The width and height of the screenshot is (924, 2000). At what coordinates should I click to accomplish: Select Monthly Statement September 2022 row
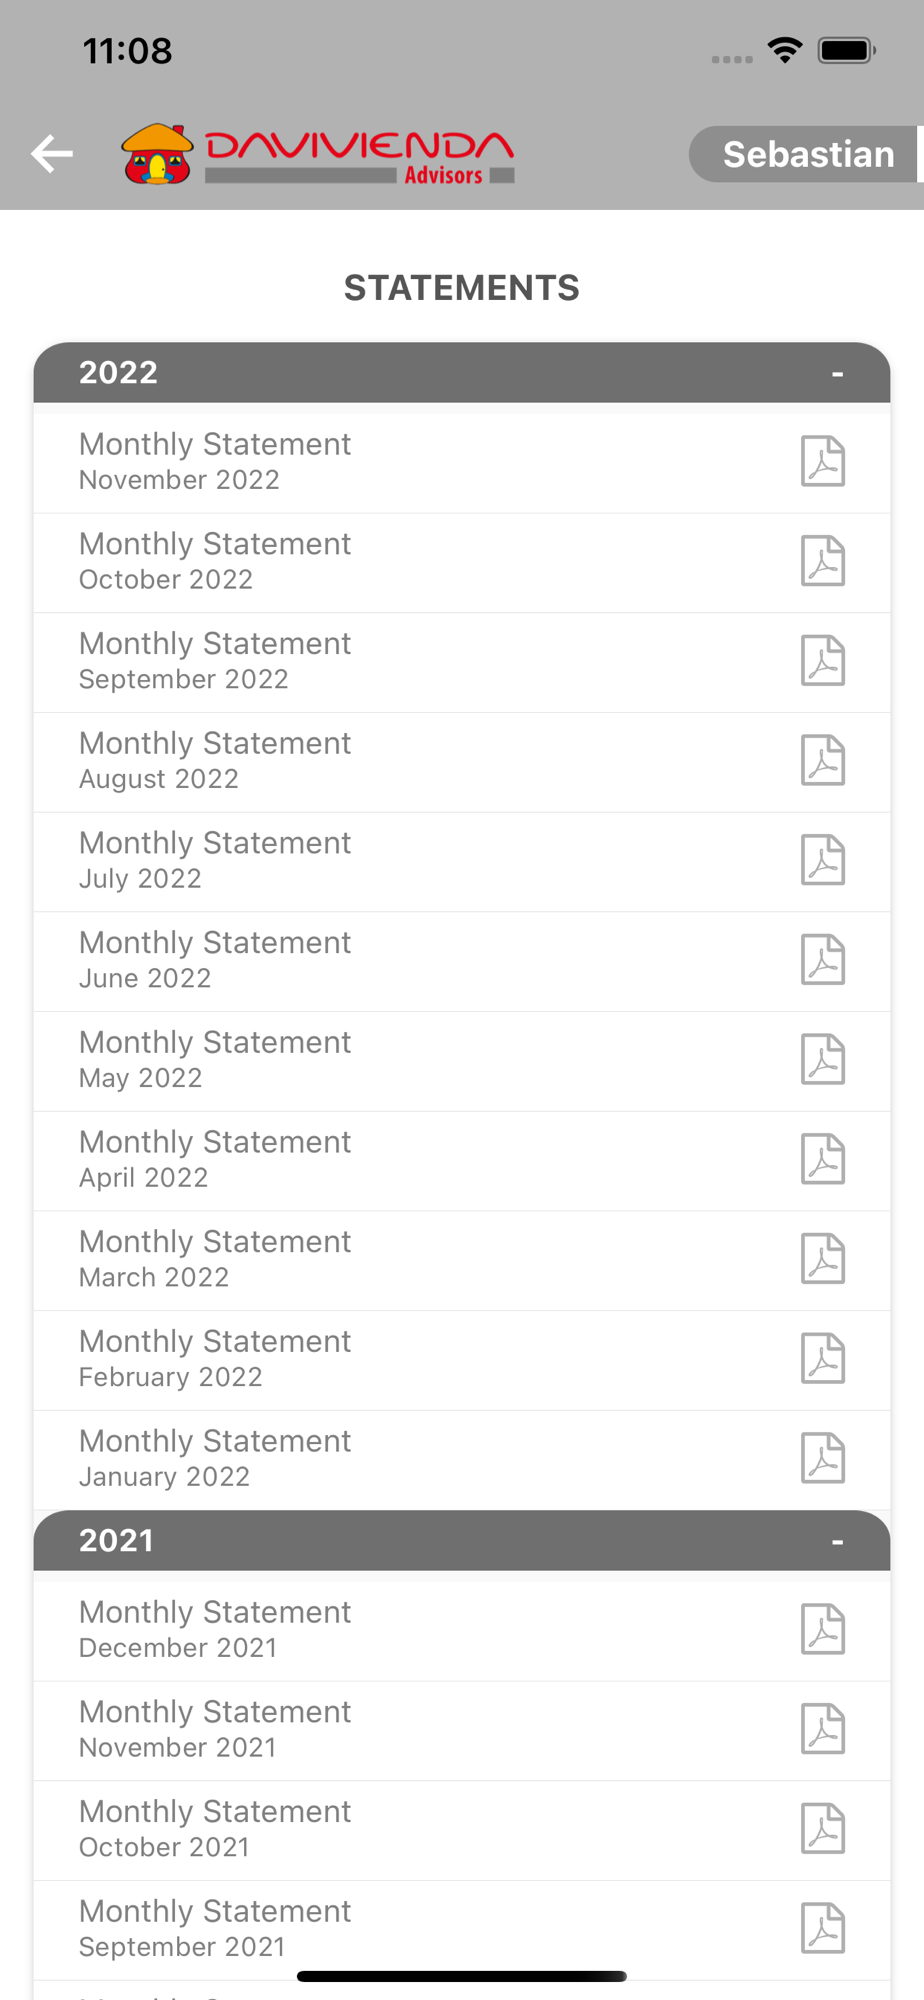click(x=462, y=662)
